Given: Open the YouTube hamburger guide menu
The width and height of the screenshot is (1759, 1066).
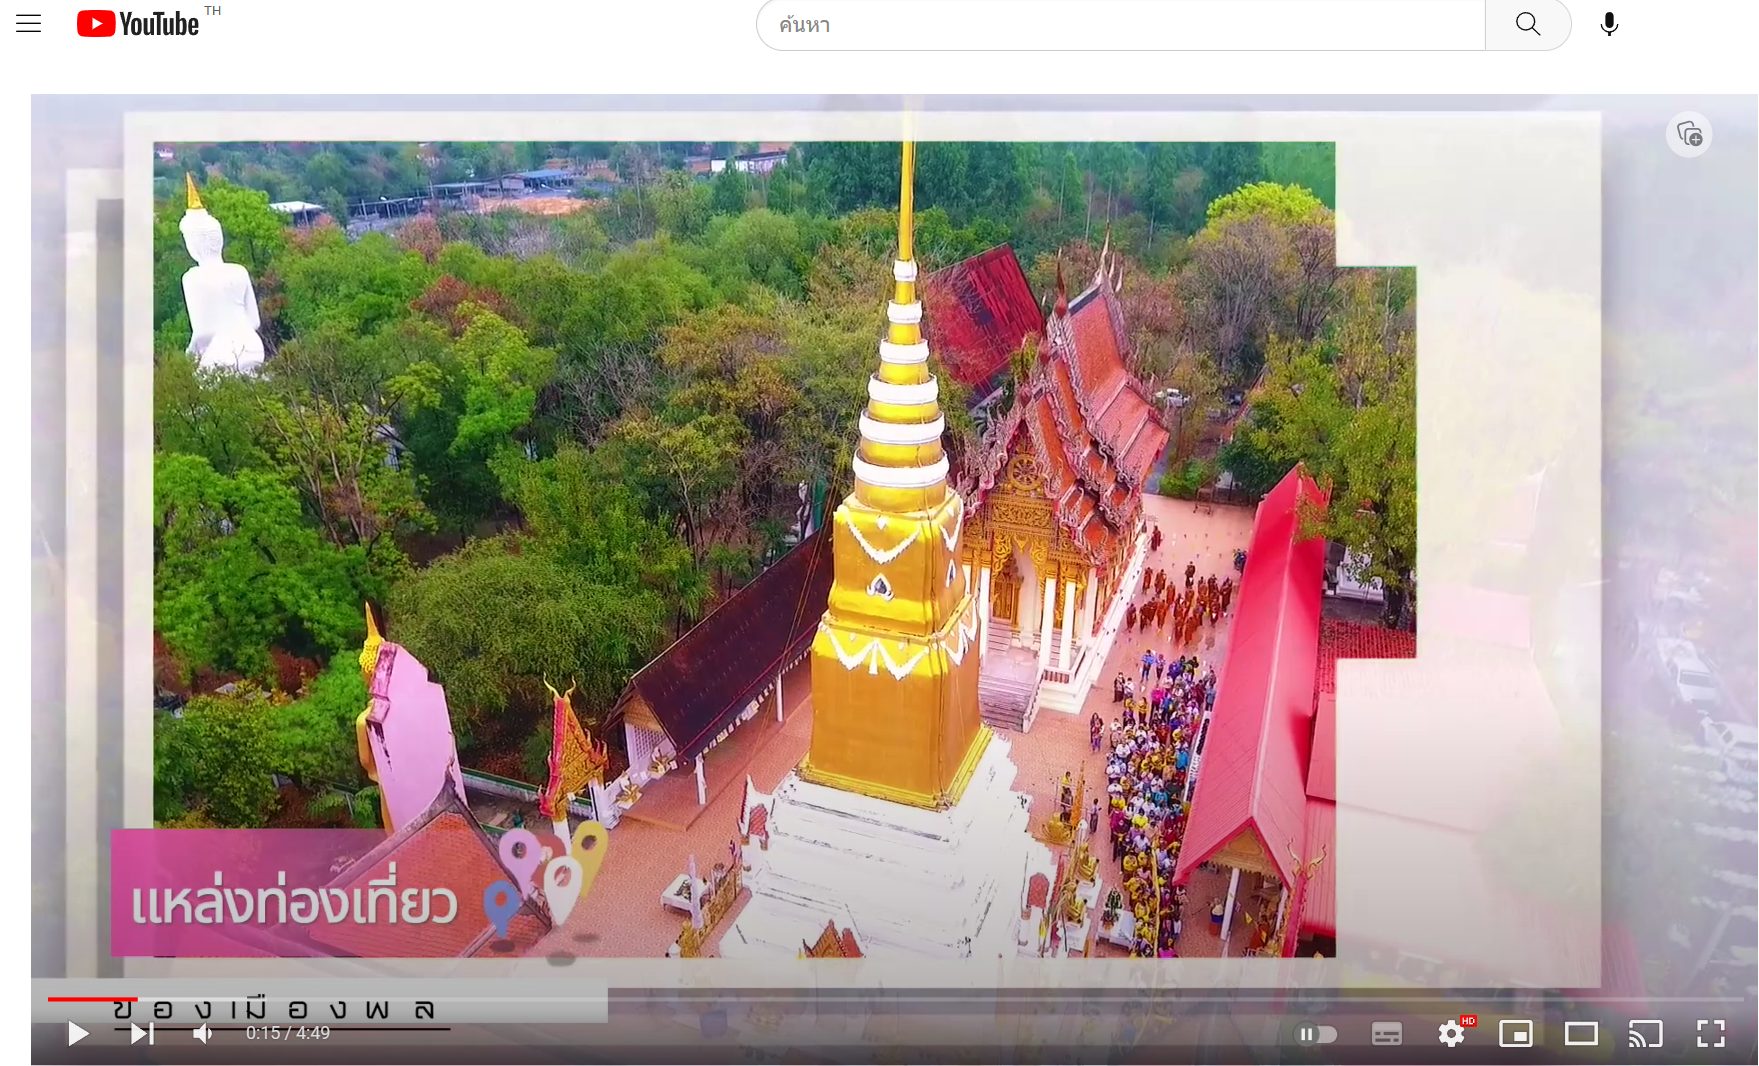Looking at the screenshot, I should click(29, 24).
